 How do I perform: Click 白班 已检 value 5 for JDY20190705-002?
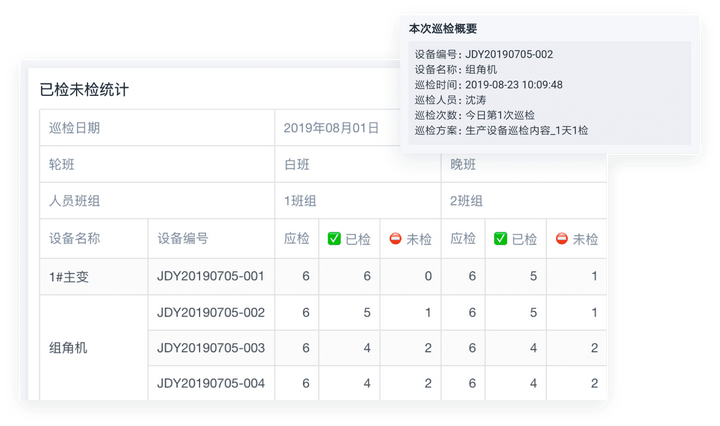click(367, 313)
